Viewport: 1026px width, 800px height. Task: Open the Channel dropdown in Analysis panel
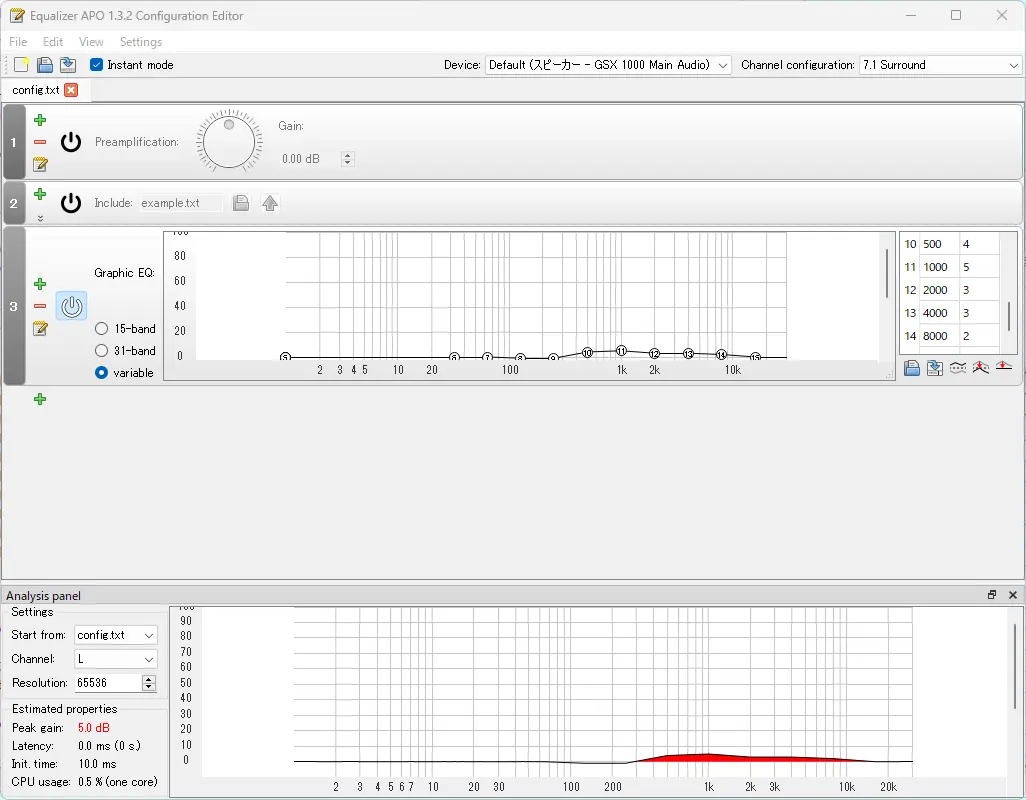[x=116, y=659]
